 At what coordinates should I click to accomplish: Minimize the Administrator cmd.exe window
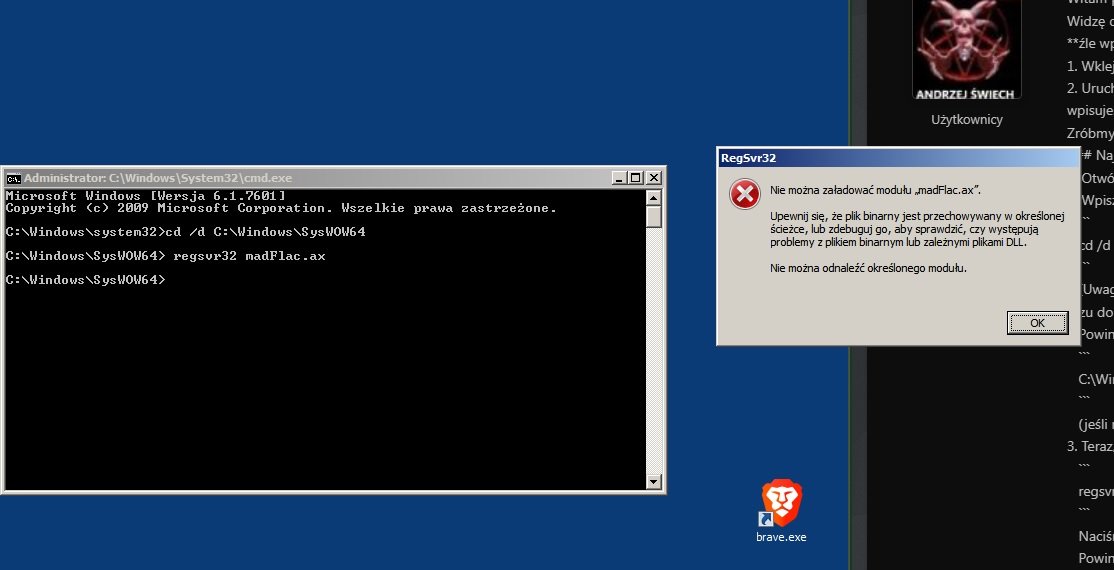(x=618, y=177)
